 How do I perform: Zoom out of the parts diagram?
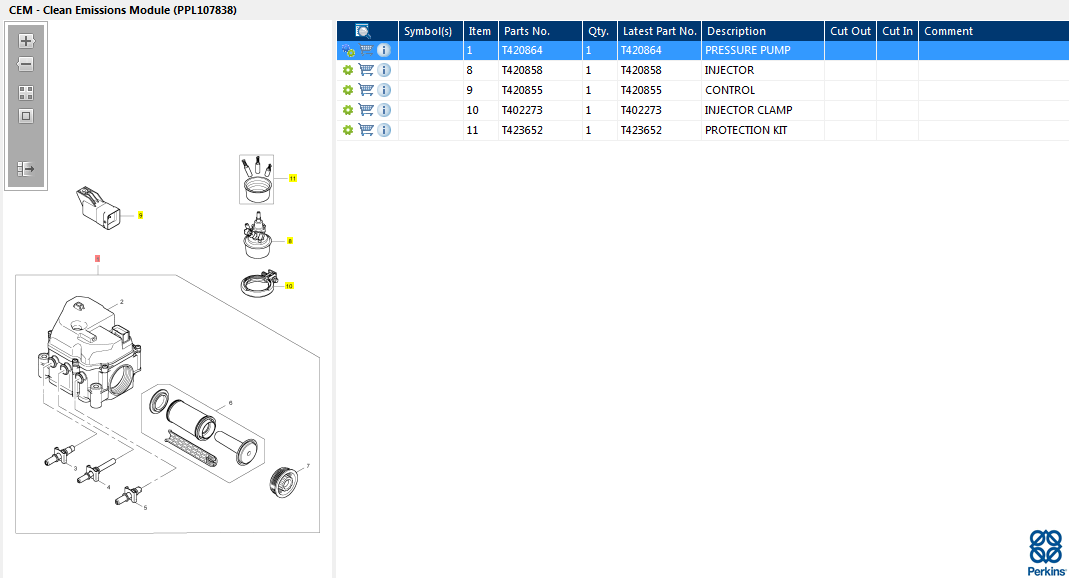pyautogui.click(x=26, y=65)
